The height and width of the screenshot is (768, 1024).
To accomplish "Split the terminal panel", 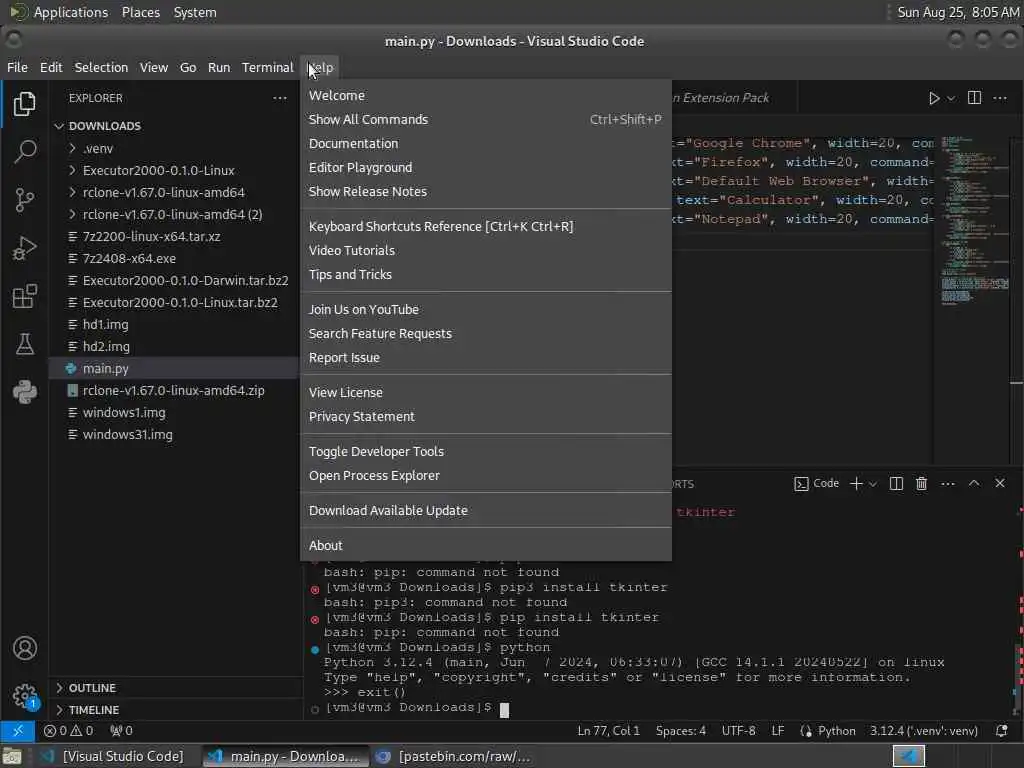I will 896,483.
